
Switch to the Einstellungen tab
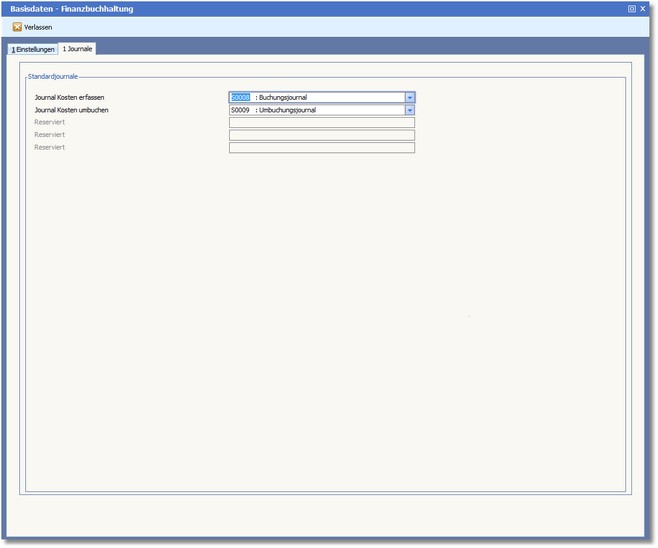click(x=33, y=48)
